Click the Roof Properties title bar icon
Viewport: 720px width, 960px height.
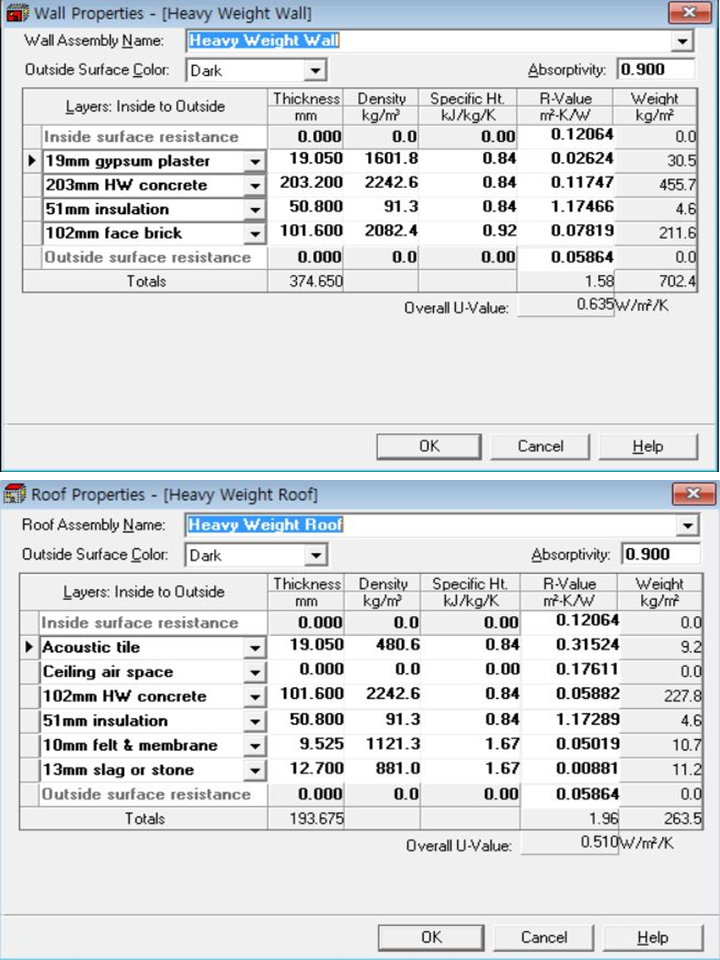(x=14, y=495)
